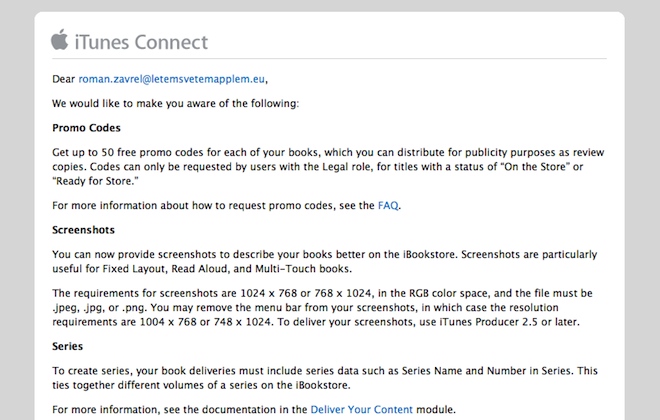Click the word Dear in the greeting
The height and width of the screenshot is (420, 660).
point(63,77)
